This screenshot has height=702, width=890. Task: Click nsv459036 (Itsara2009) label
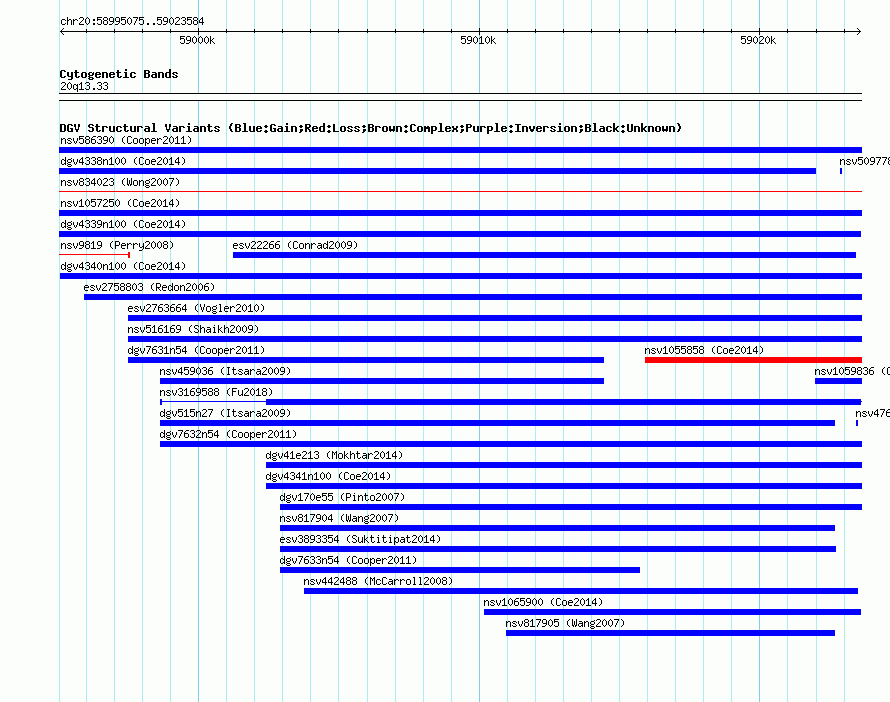(x=225, y=371)
